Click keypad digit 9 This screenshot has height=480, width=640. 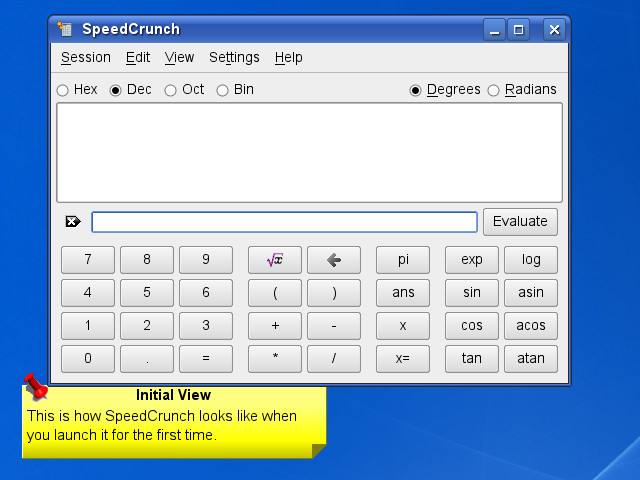coord(206,260)
